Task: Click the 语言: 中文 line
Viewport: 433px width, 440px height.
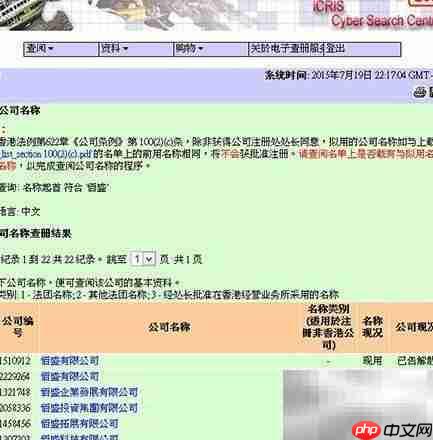Action: [20, 211]
